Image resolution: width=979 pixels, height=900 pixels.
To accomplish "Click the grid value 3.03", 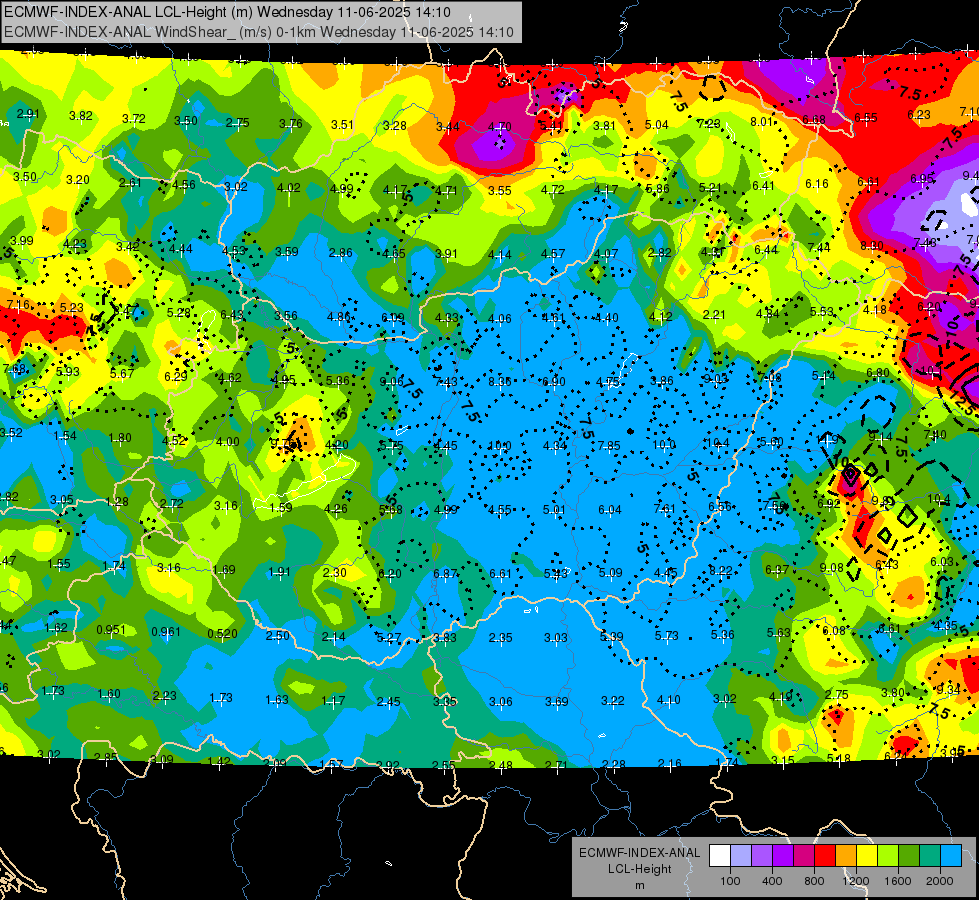I will (556, 637).
